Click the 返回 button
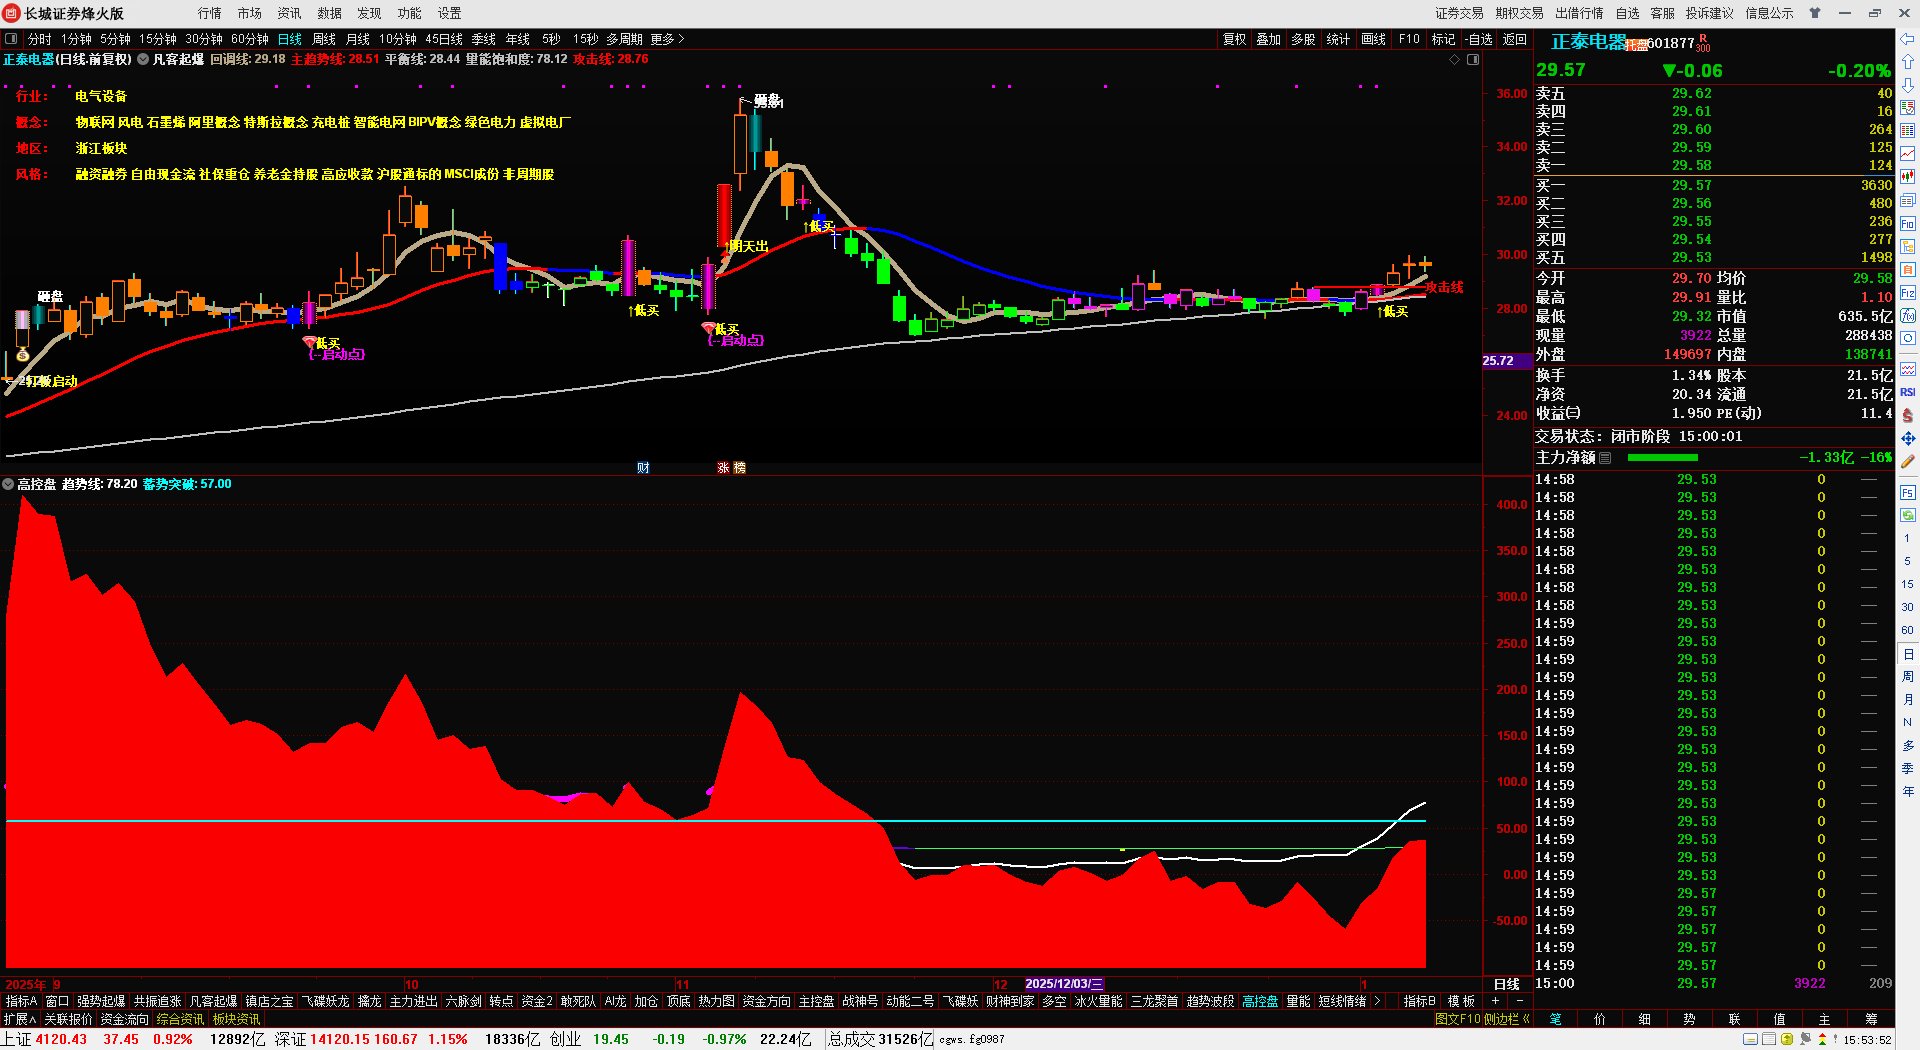The image size is (1920, 1050). coord(1515,39)
